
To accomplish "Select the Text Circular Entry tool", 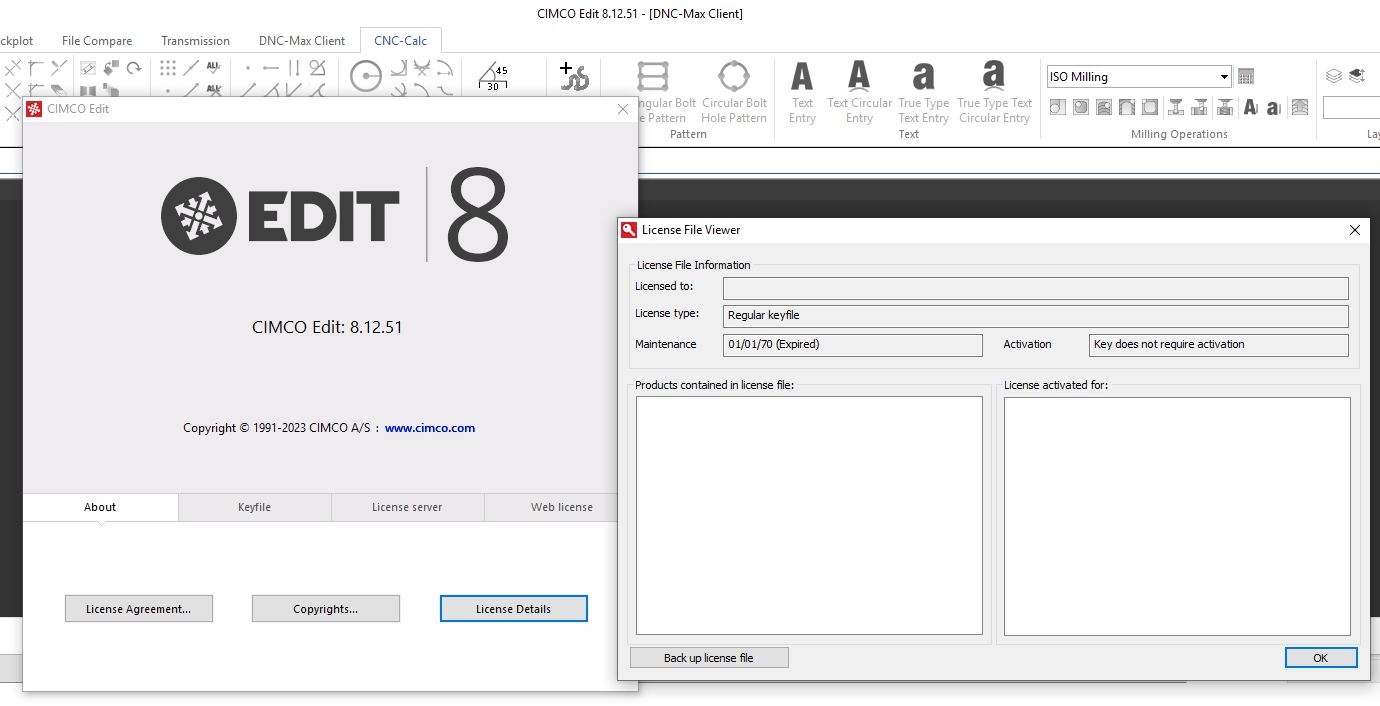I will (858, 90).
